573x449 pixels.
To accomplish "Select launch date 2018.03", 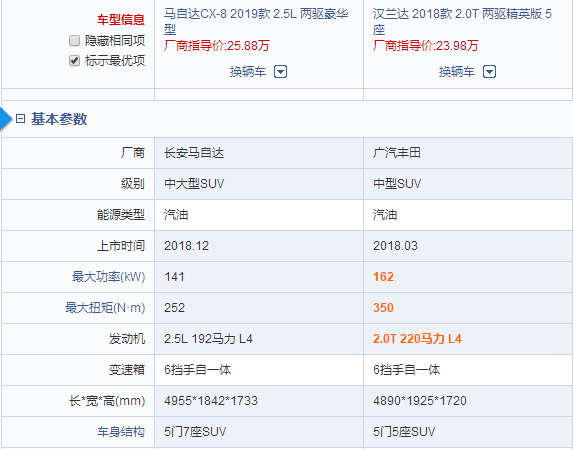I will pyautogui.click(x=395, y=246).
